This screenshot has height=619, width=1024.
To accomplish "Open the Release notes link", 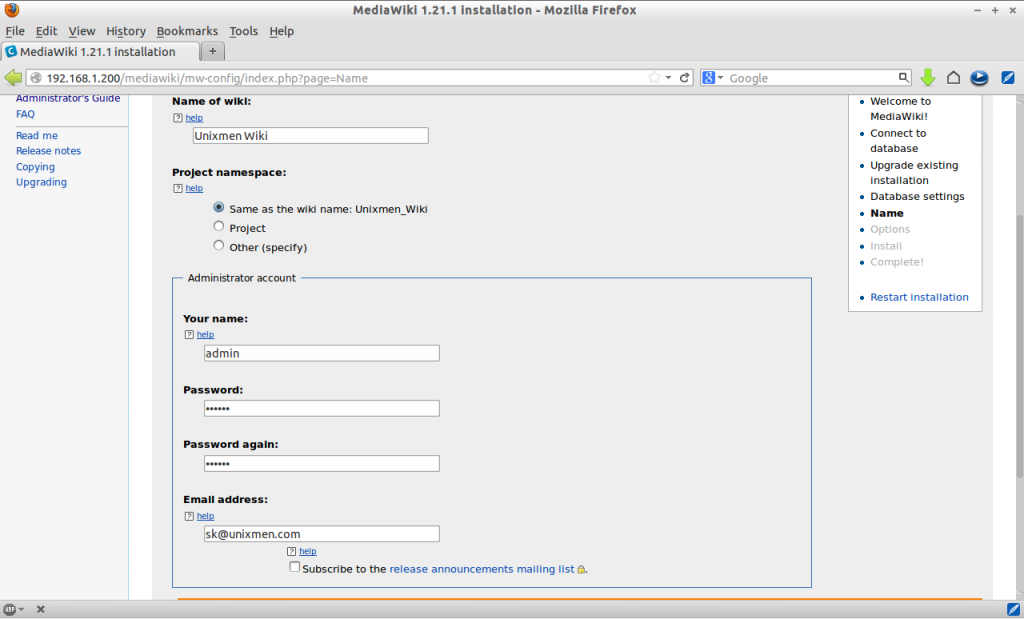I will (x=48, y=151).
